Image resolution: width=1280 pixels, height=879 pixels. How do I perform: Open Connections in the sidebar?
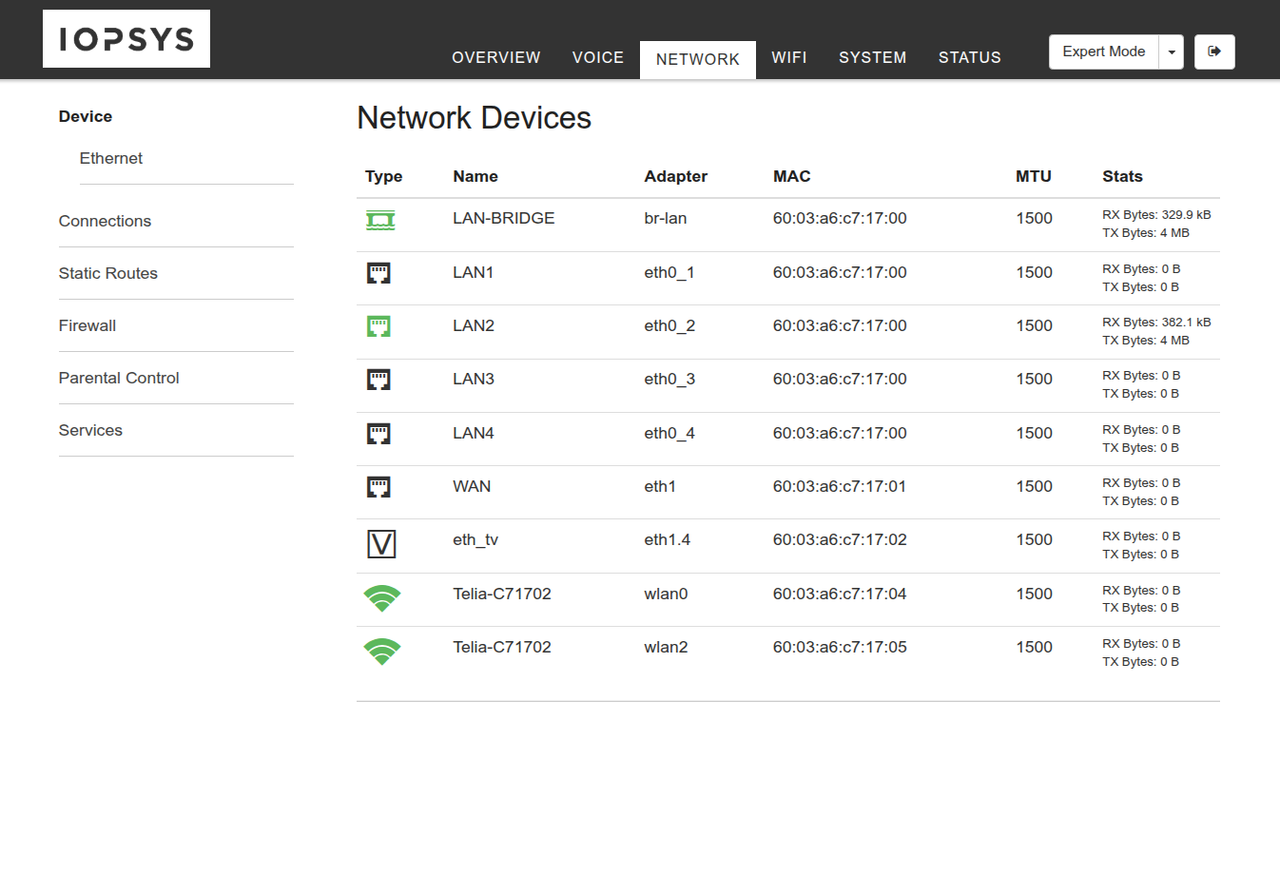(x=105, y=221)
